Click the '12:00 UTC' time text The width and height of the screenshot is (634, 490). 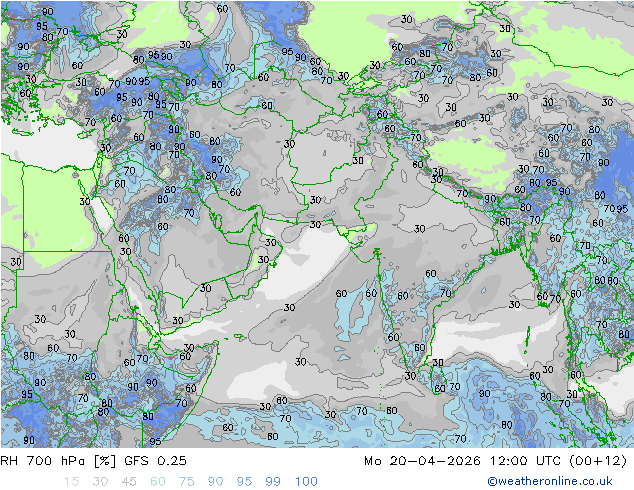coord(525,461)
